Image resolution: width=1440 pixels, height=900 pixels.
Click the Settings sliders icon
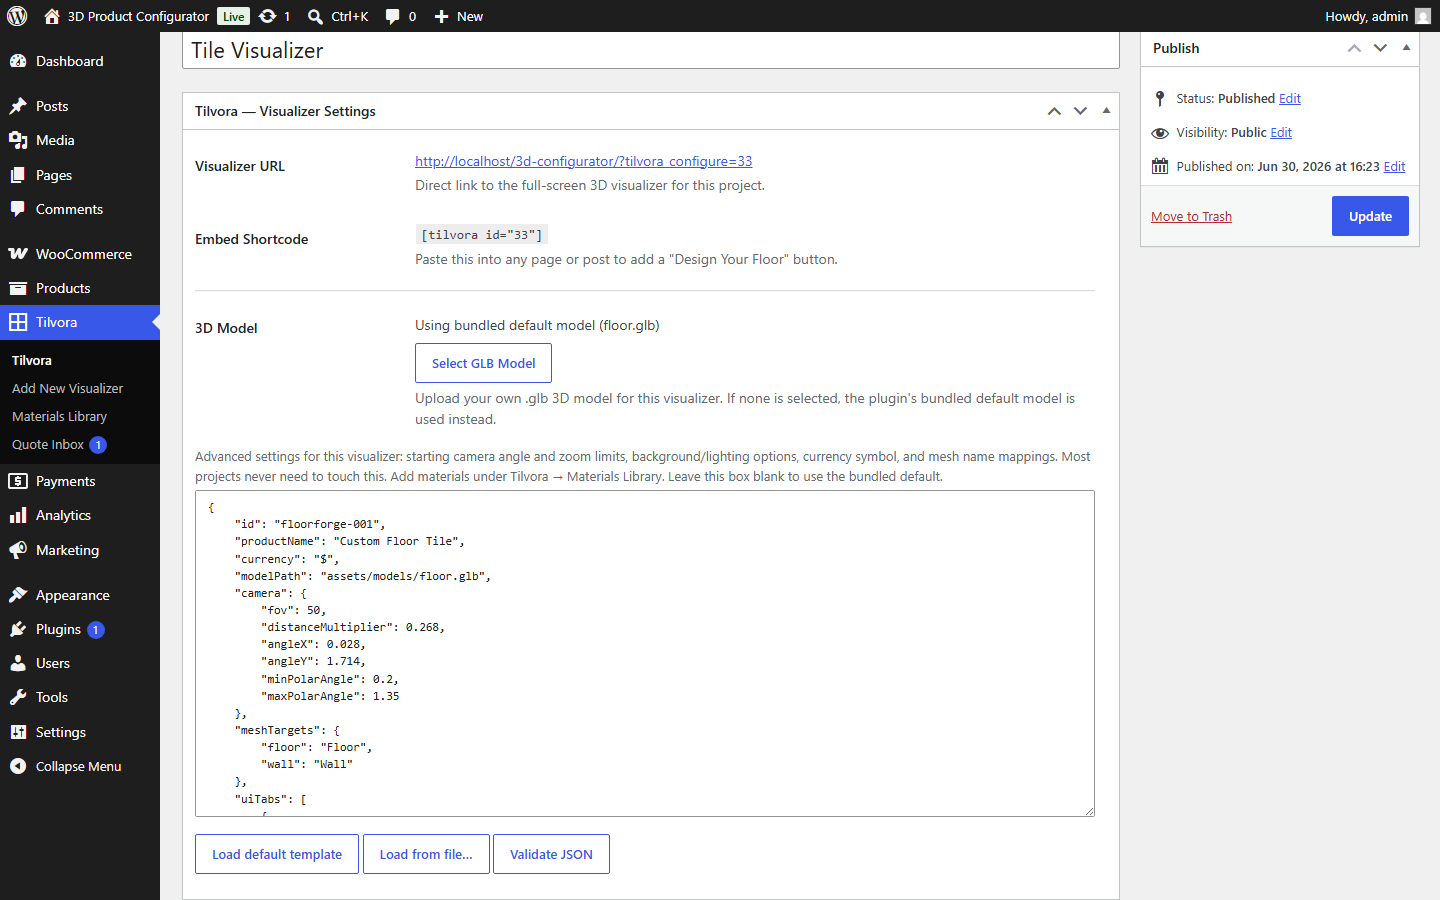[x=18, y=732]
